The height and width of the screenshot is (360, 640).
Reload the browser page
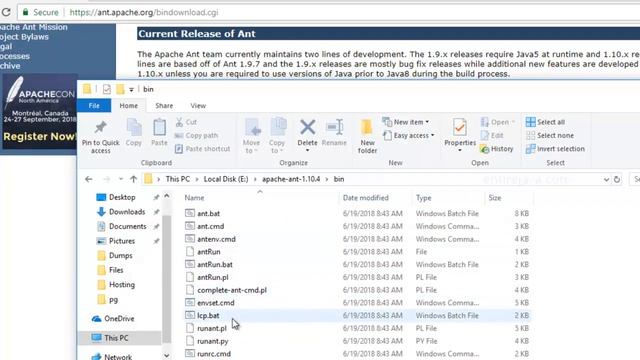tap(6, 12)
